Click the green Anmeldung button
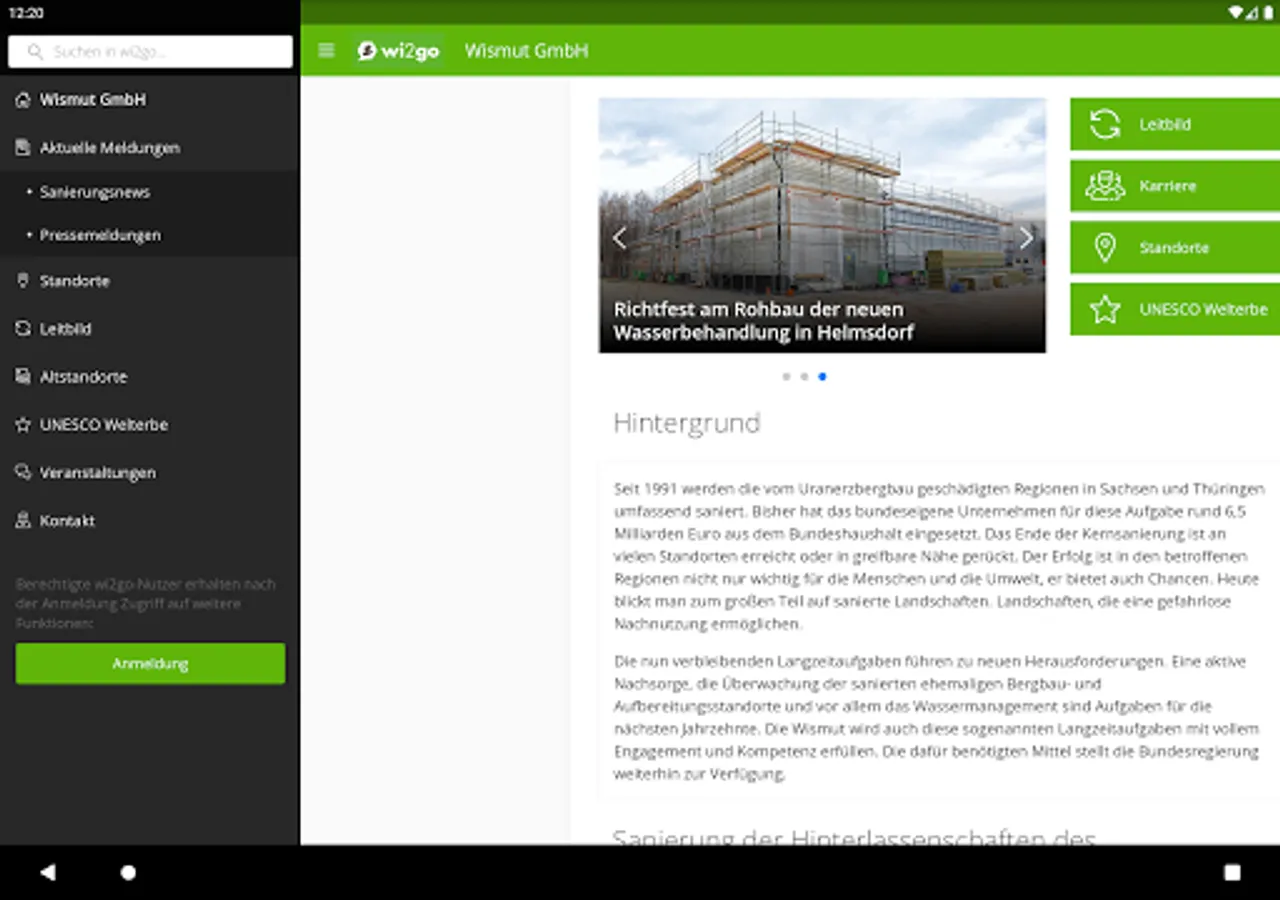1280x900 pixels. coord(150,664)
